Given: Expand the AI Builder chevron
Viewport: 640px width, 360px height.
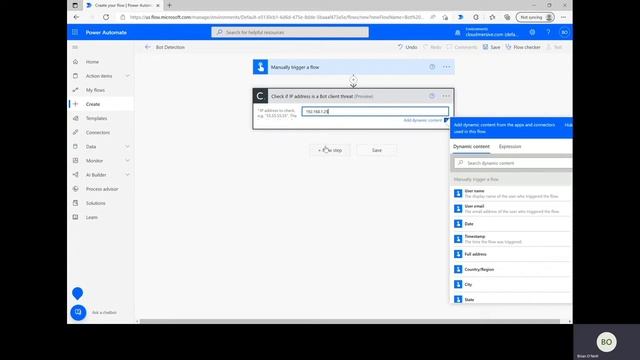Looking at the screenshot, I should click(x=127, y=175).
